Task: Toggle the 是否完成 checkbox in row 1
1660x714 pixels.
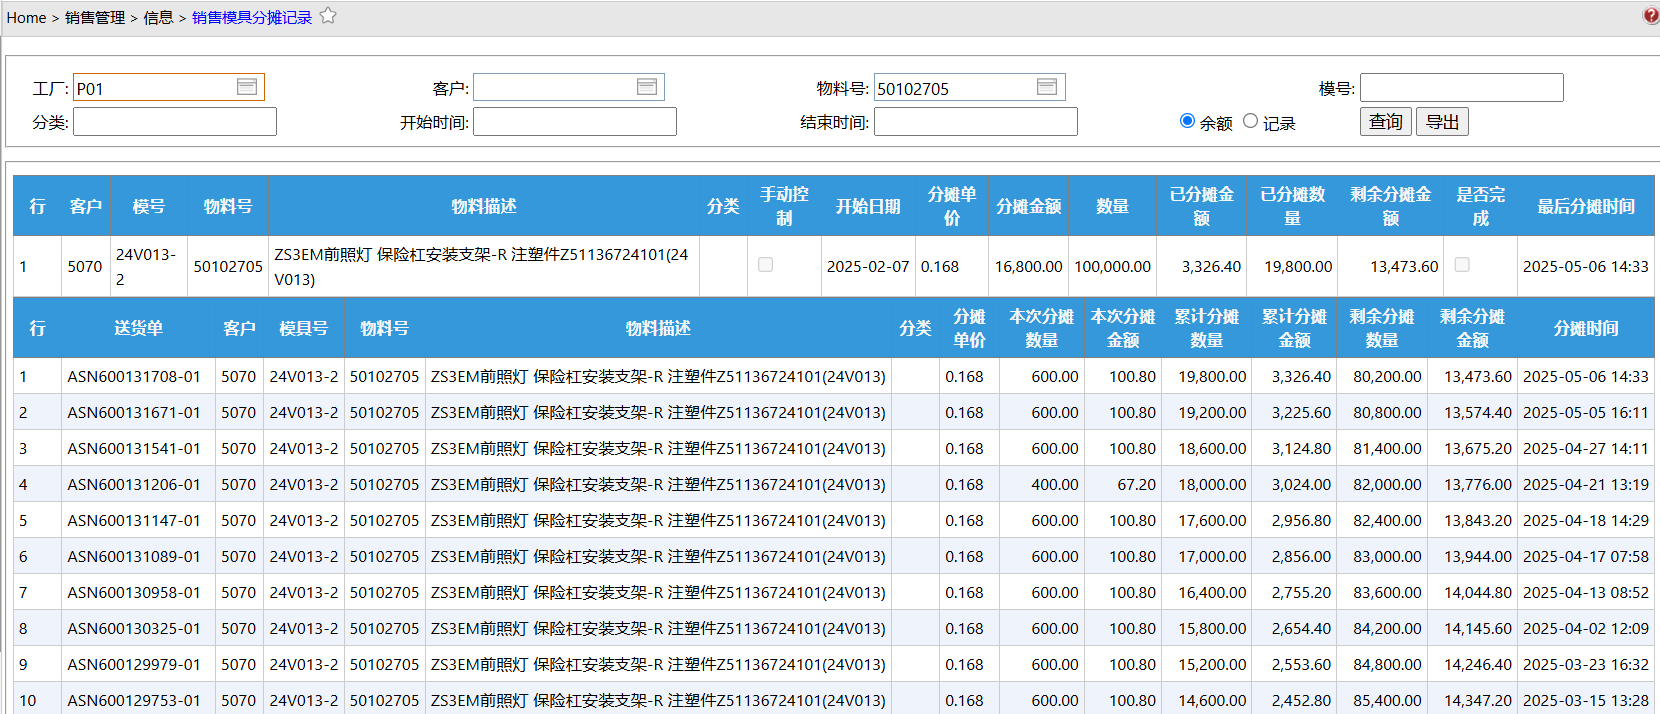Action: pos(1462,265)
